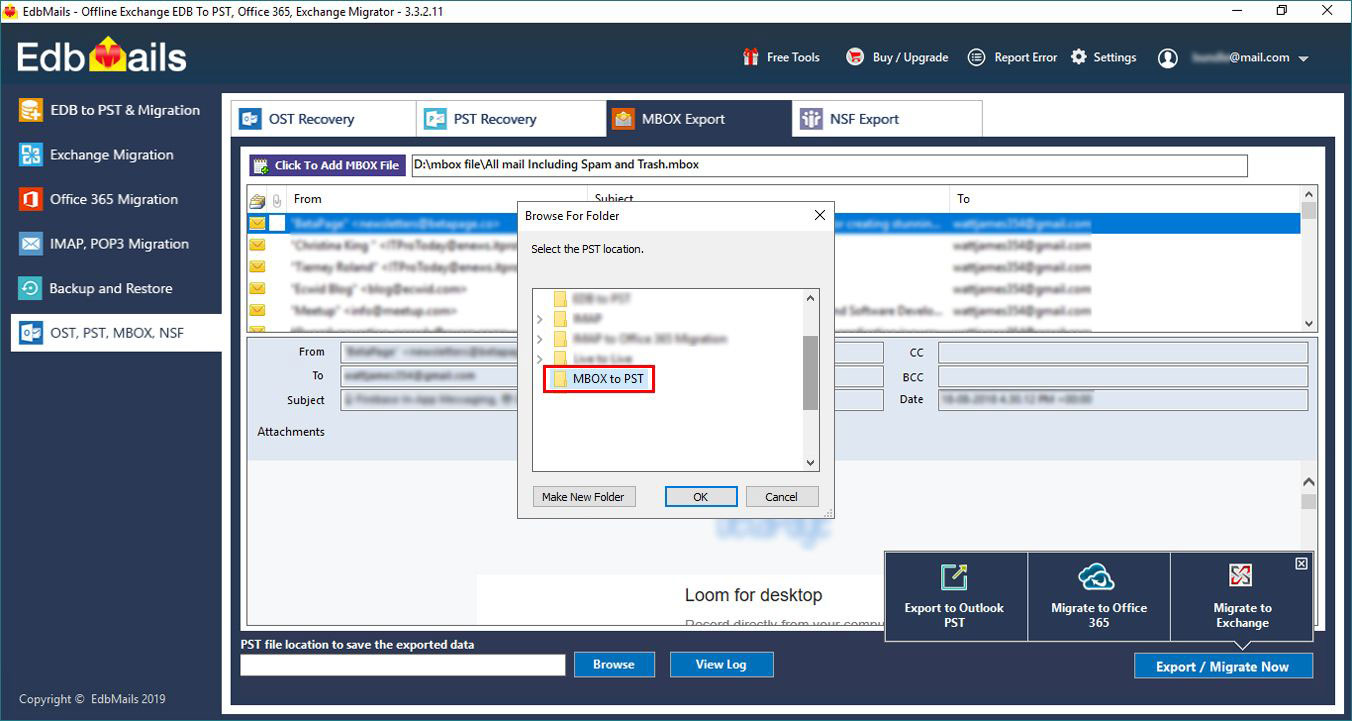The height and width of the screenshot is (721, 1352).
Task: Close the export options popup panel
Action: pos(1301,564)
